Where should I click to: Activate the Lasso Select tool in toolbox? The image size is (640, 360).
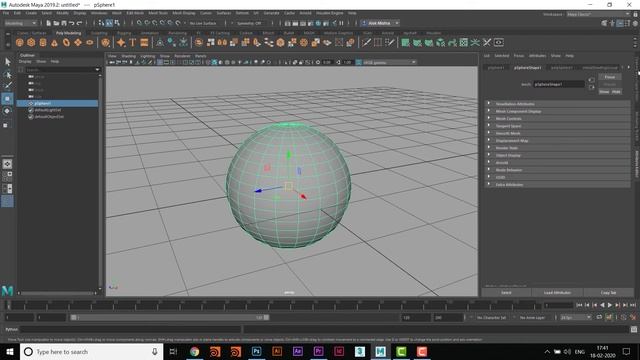coord(7,74)
